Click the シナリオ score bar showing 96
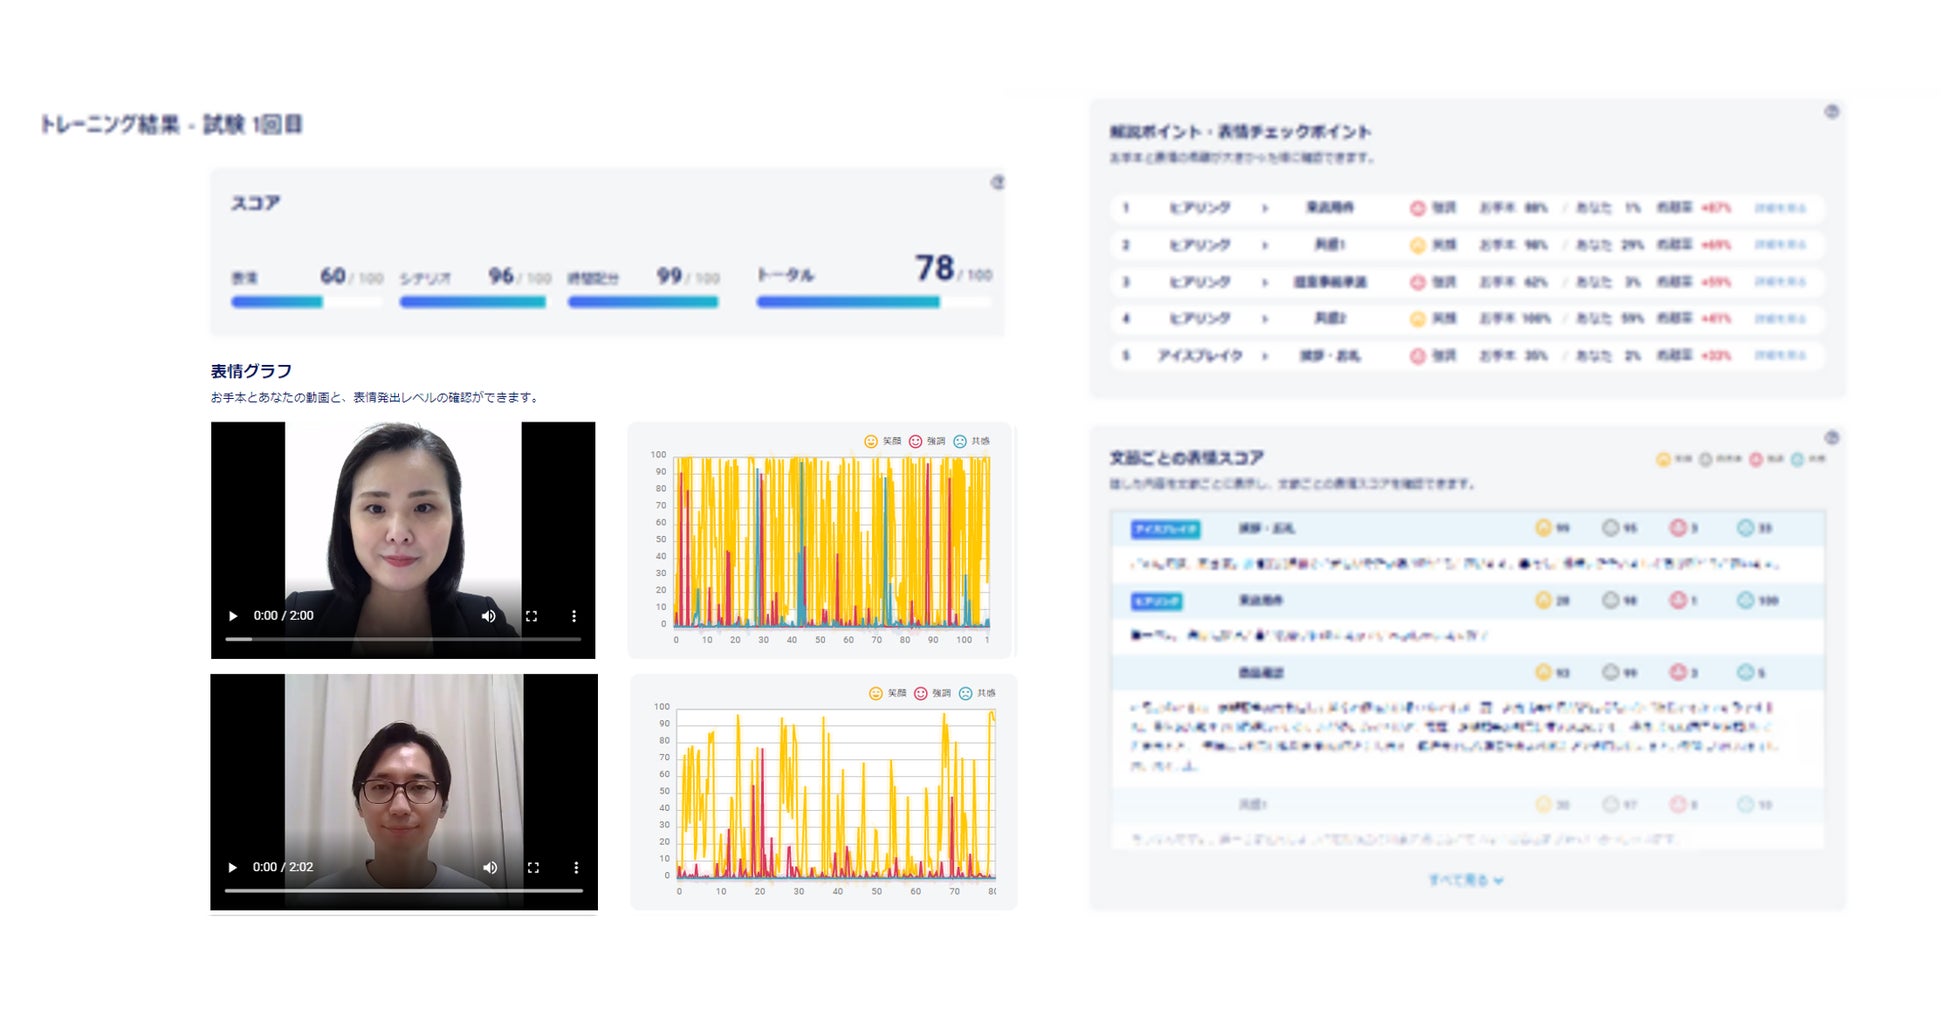 pyautogui.click(x=475, y=302)
